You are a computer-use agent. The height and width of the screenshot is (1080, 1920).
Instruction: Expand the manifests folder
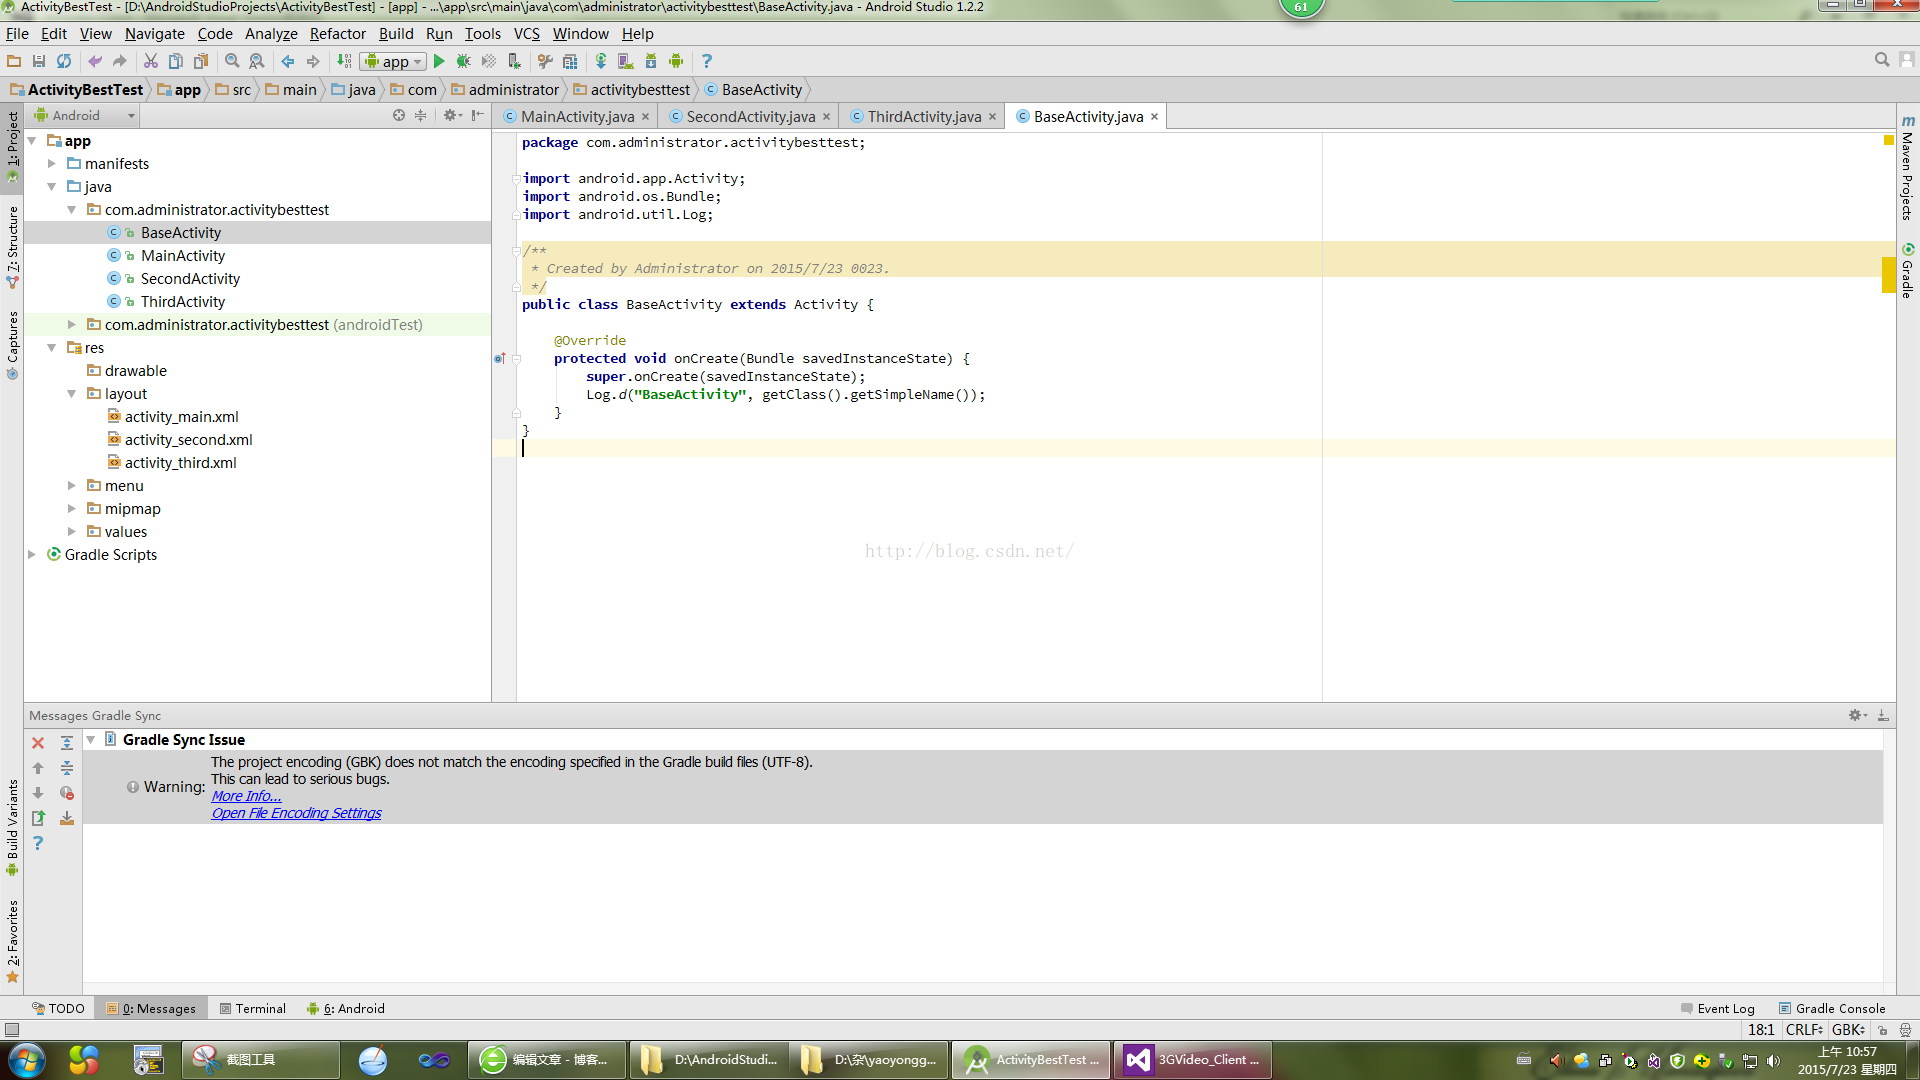(x=52, y=164)
